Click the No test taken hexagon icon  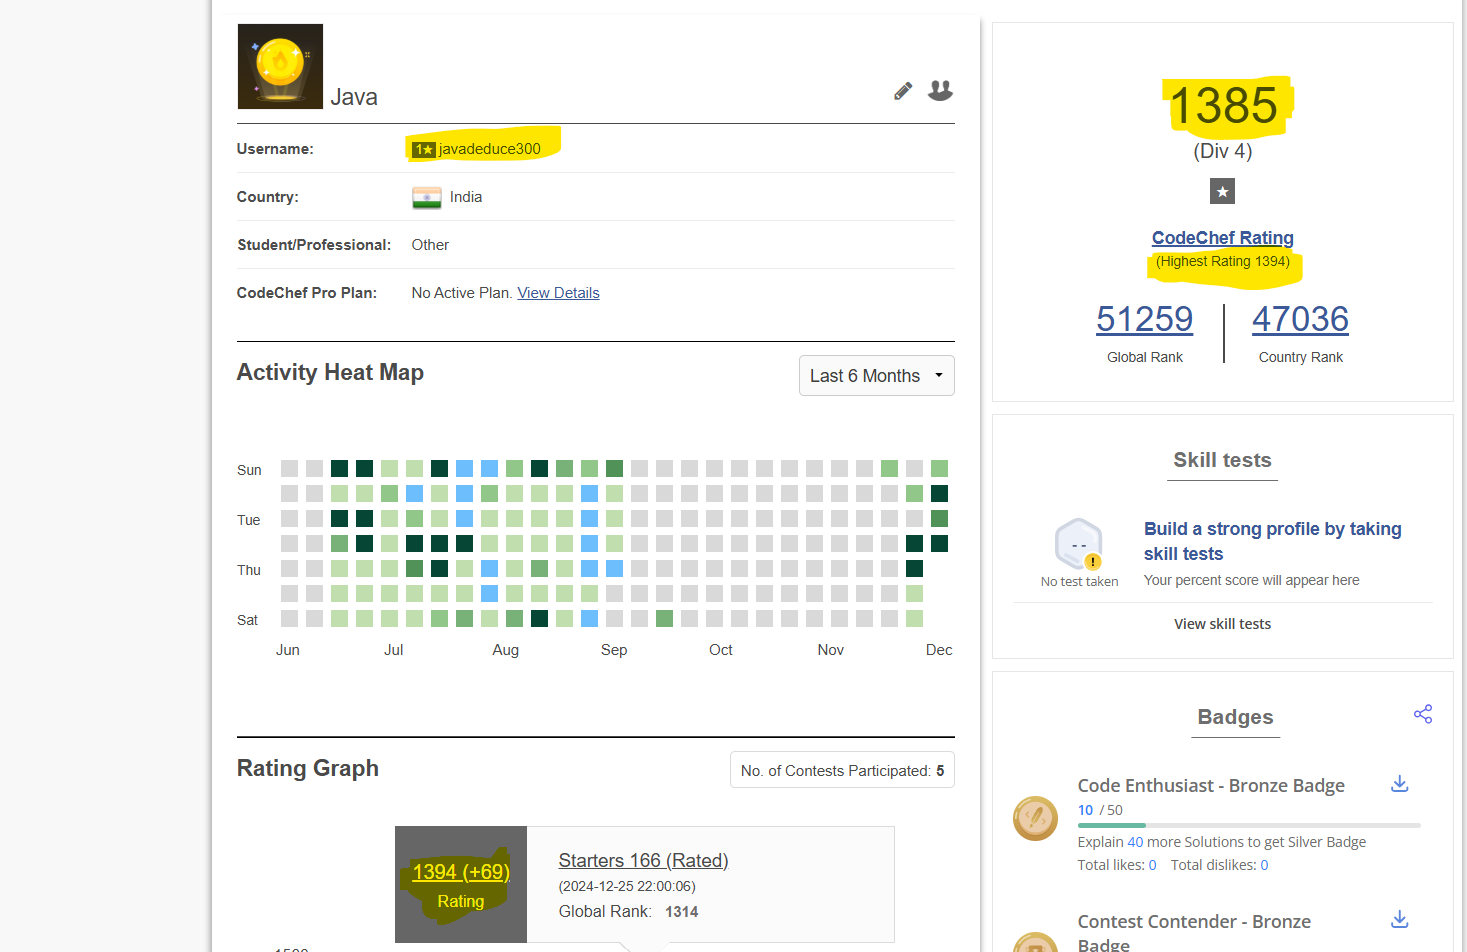pyautogui.click(x=1079, y=545)
